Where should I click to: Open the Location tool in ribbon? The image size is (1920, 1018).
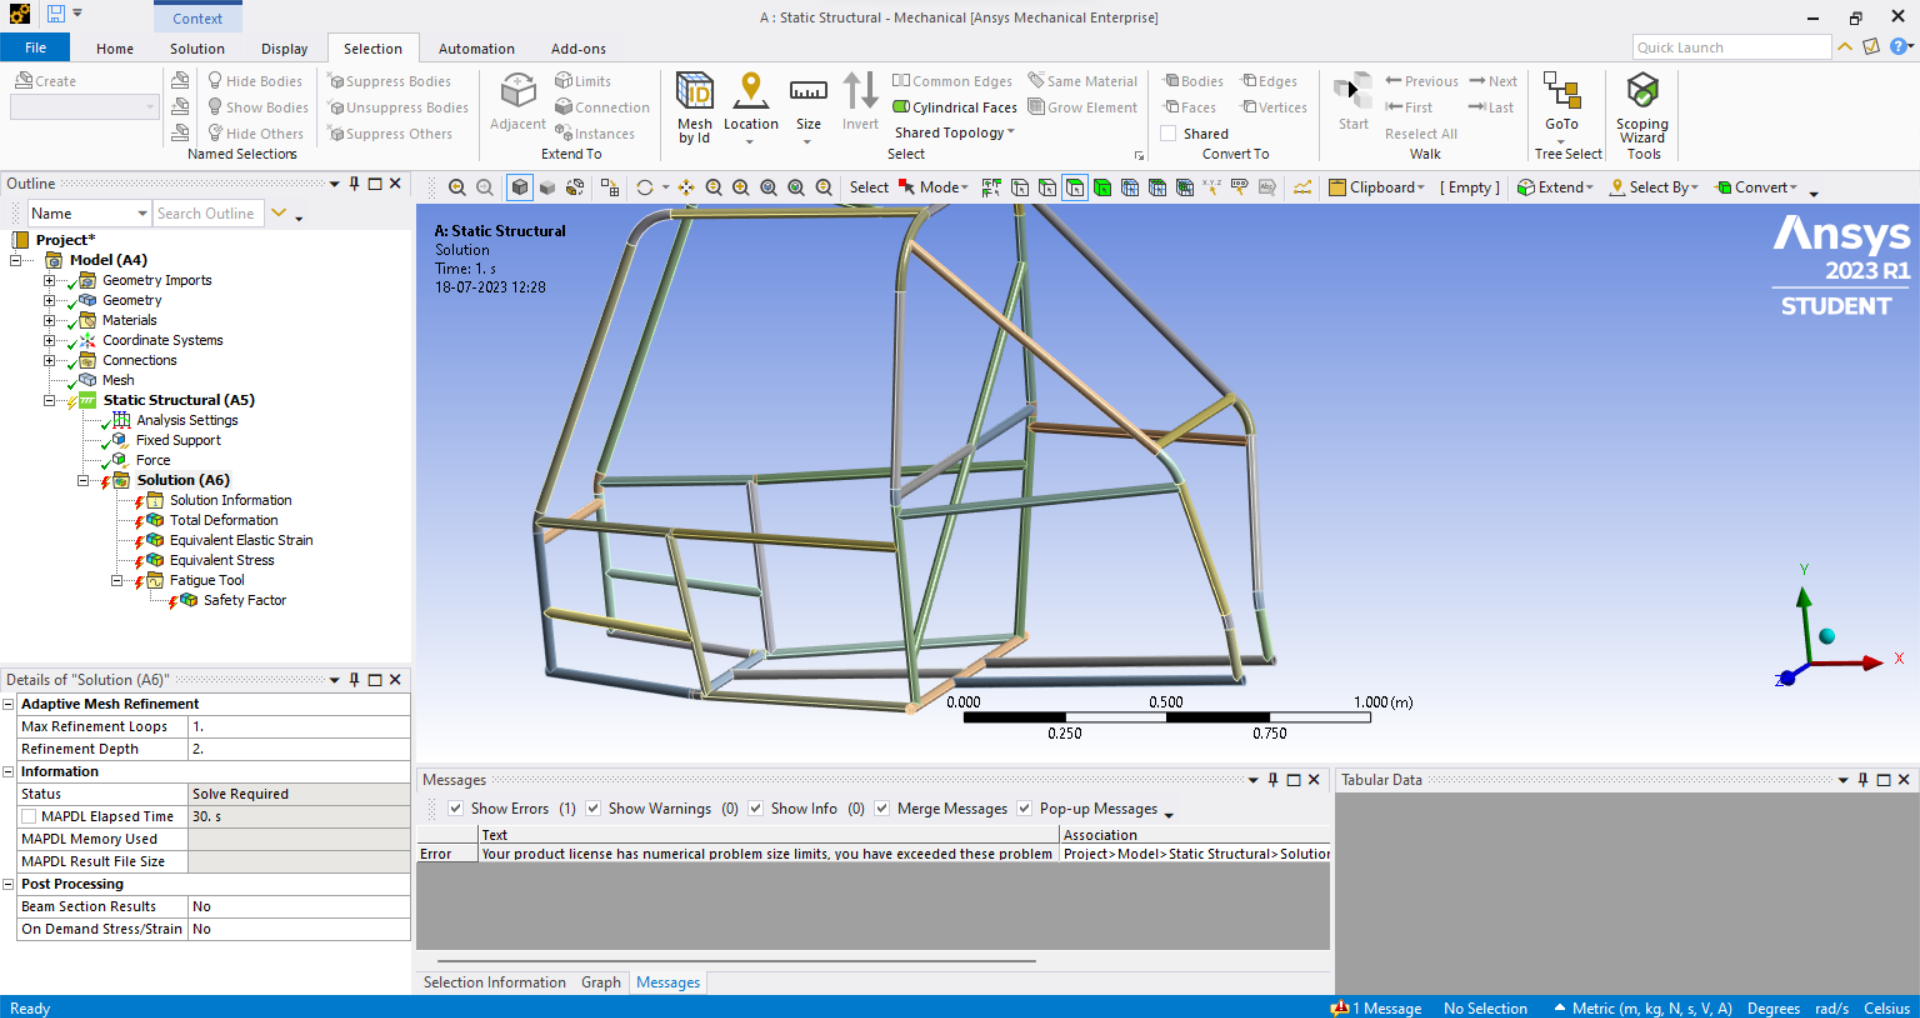750,92
